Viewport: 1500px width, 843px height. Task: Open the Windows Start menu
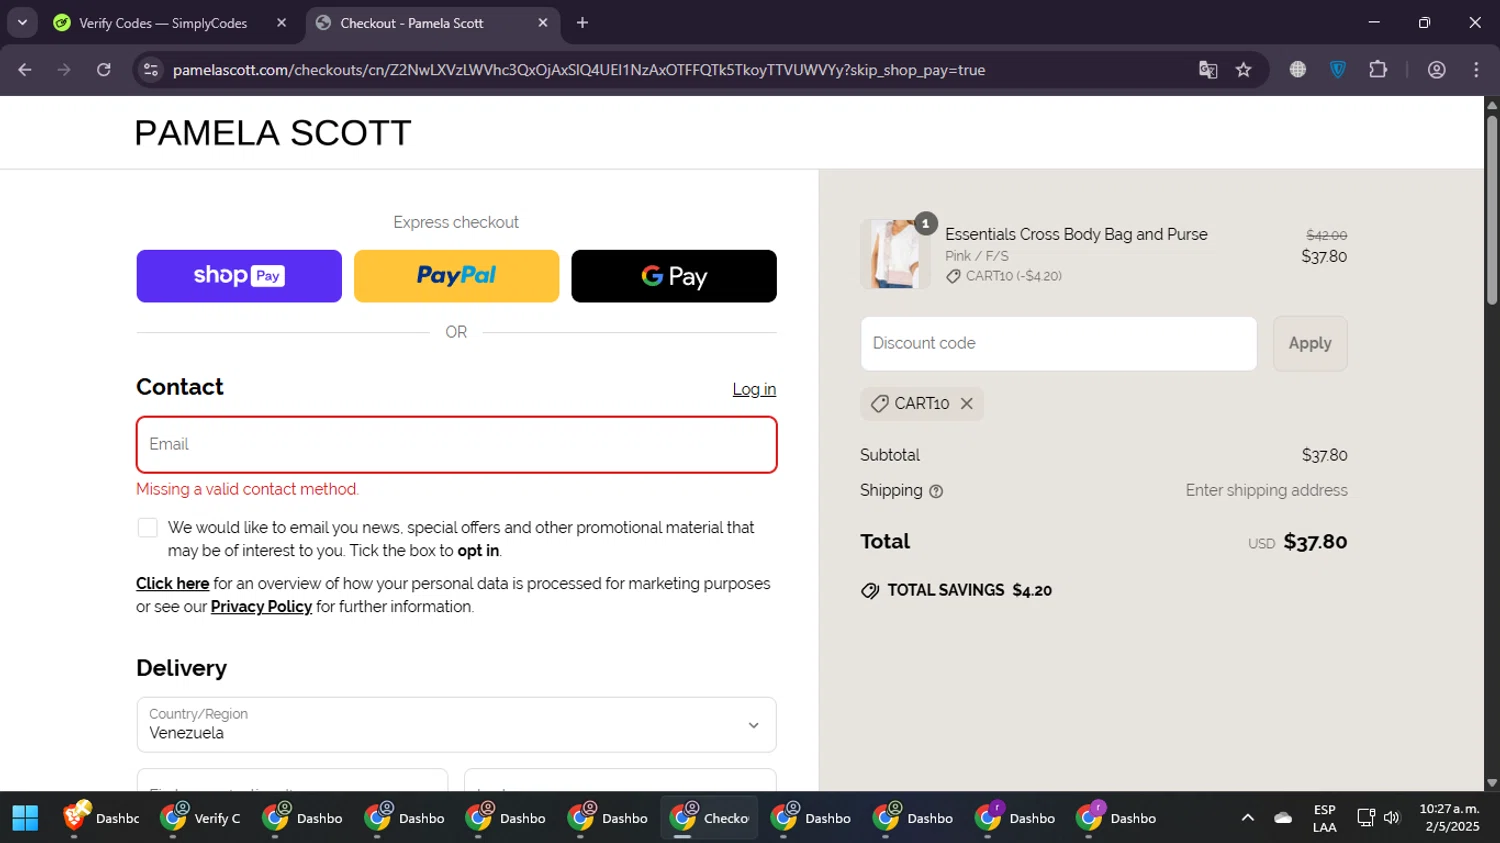(x=25, y=818)
